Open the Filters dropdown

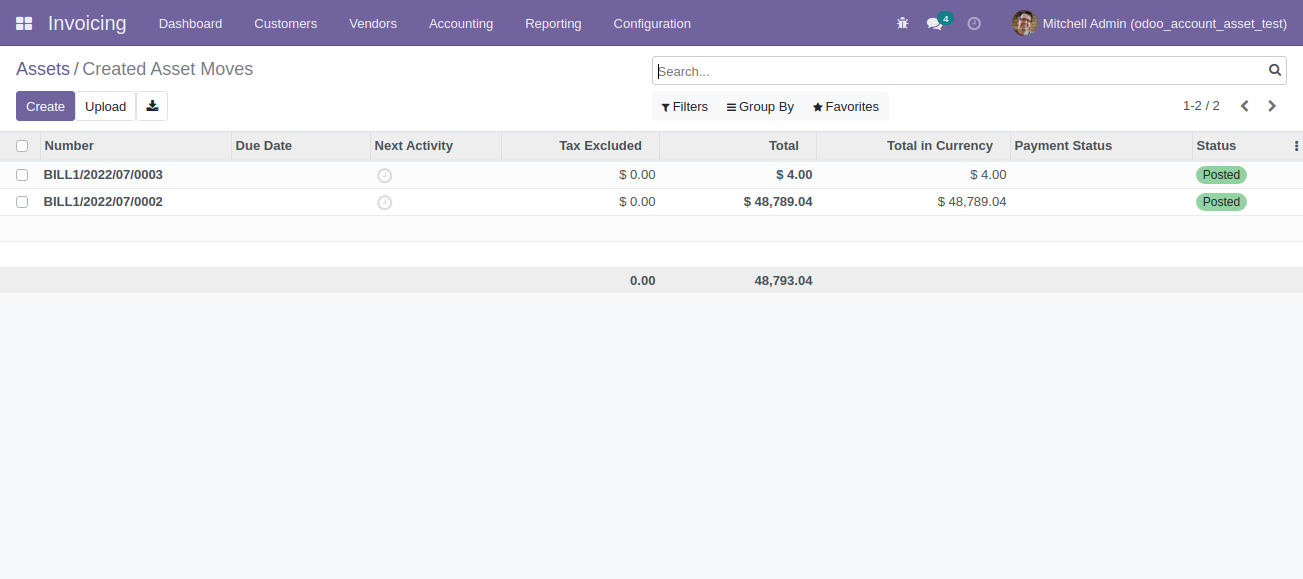pyautogui.click(x=685, y=107)
